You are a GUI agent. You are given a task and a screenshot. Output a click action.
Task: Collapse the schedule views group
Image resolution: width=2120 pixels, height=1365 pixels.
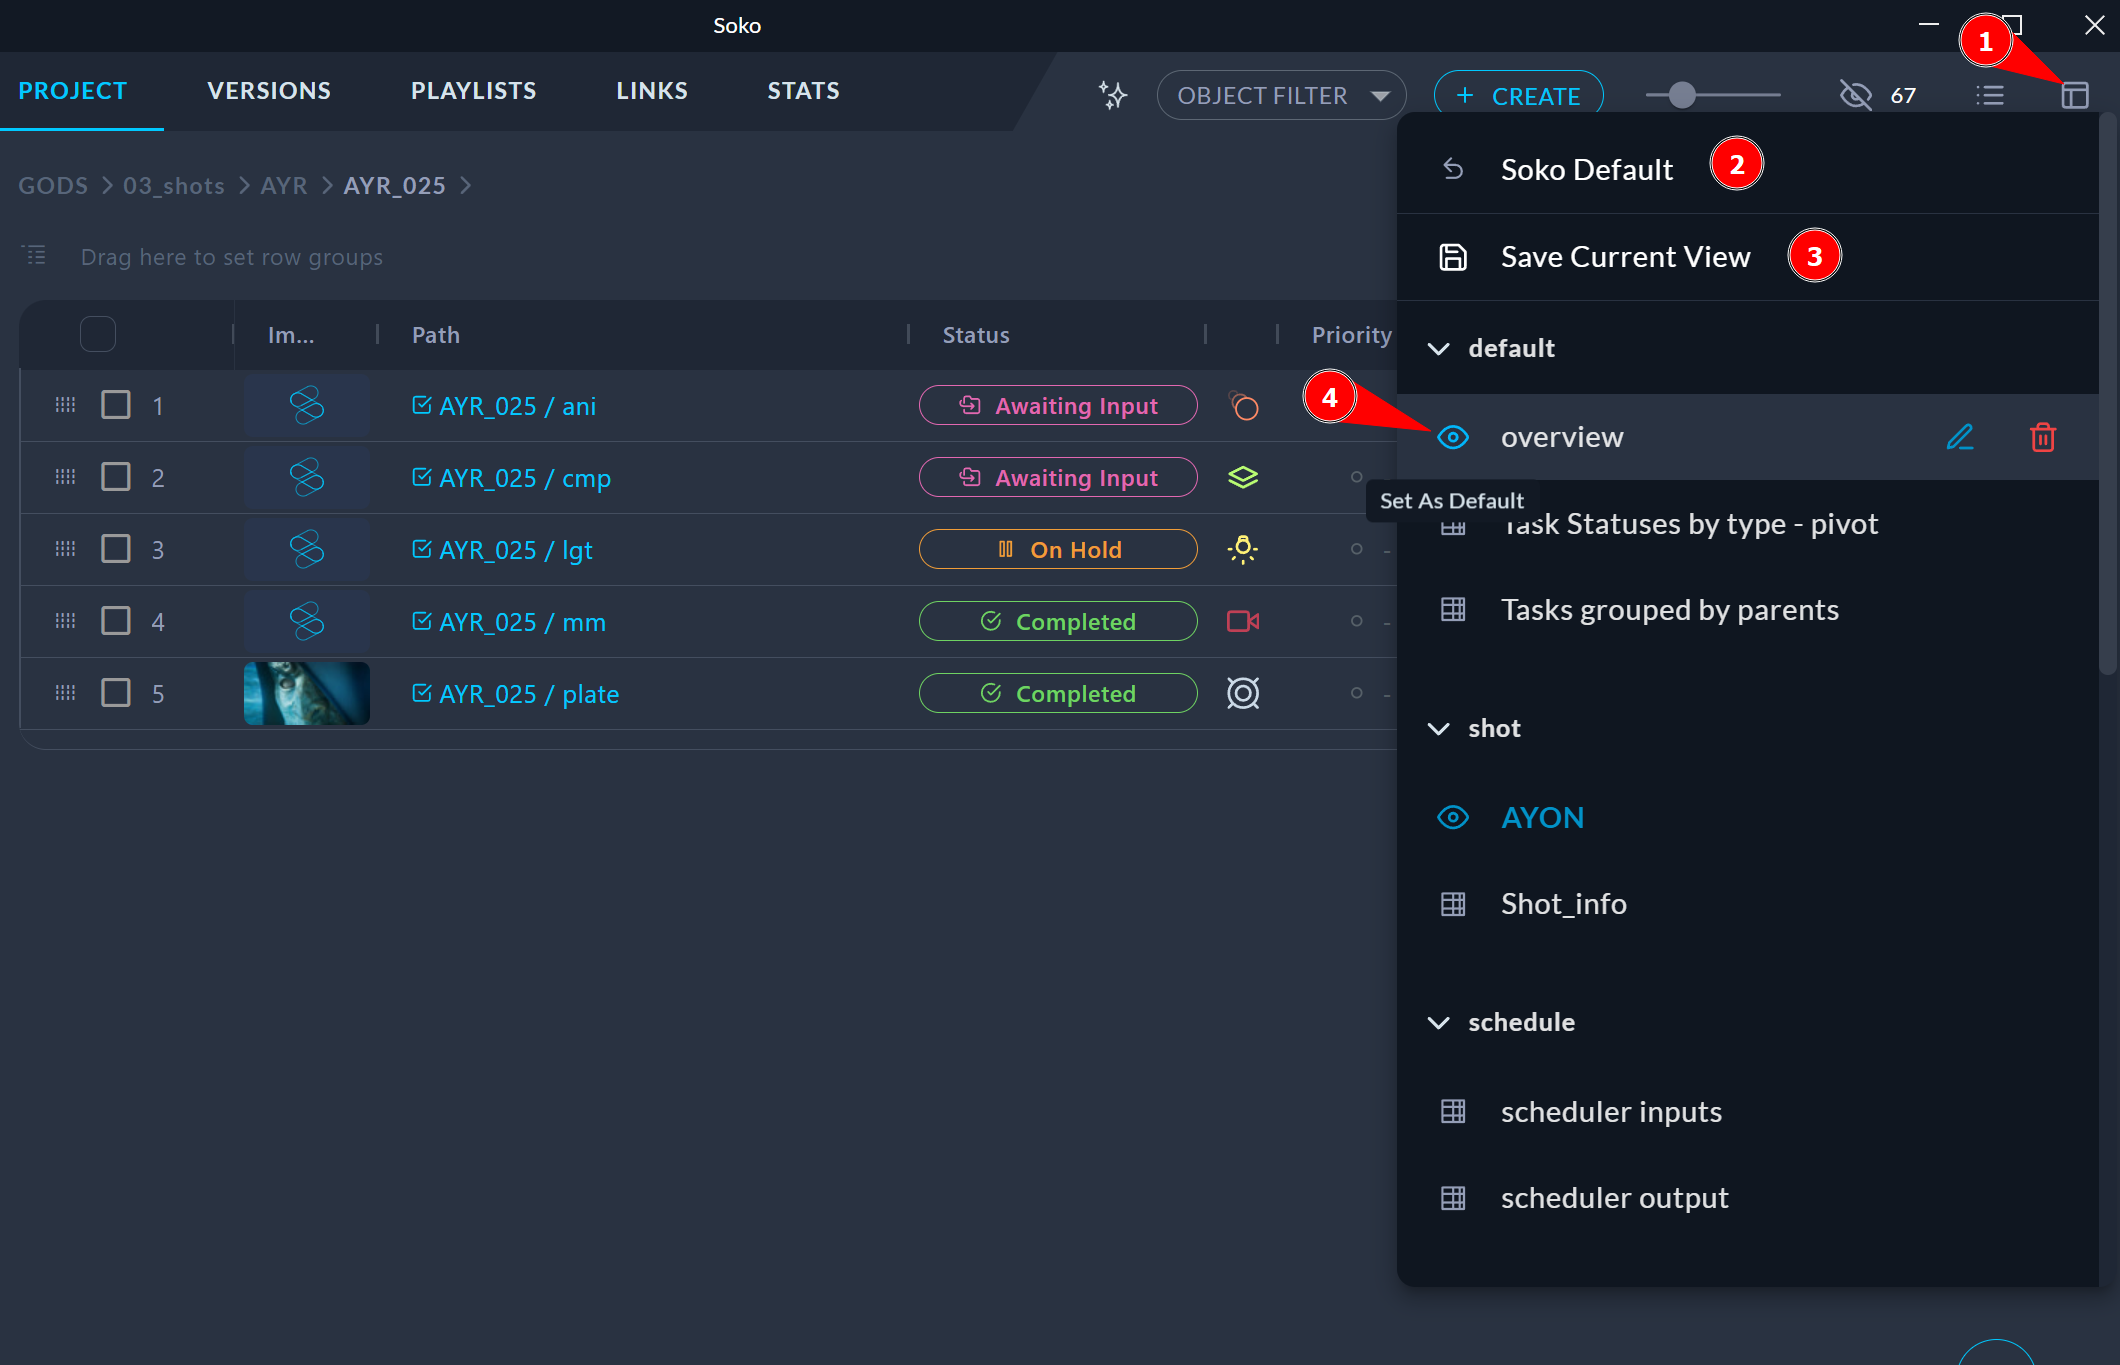tap(1438, 1023)
